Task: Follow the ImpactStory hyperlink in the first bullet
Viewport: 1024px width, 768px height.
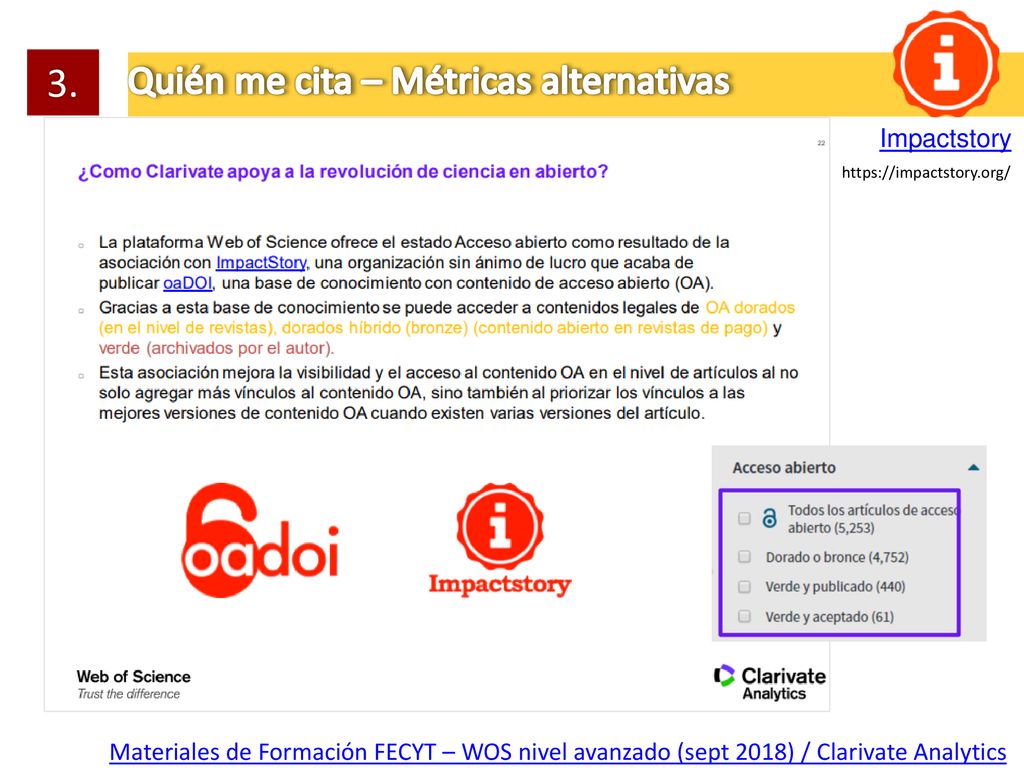Action: [261, 263]
